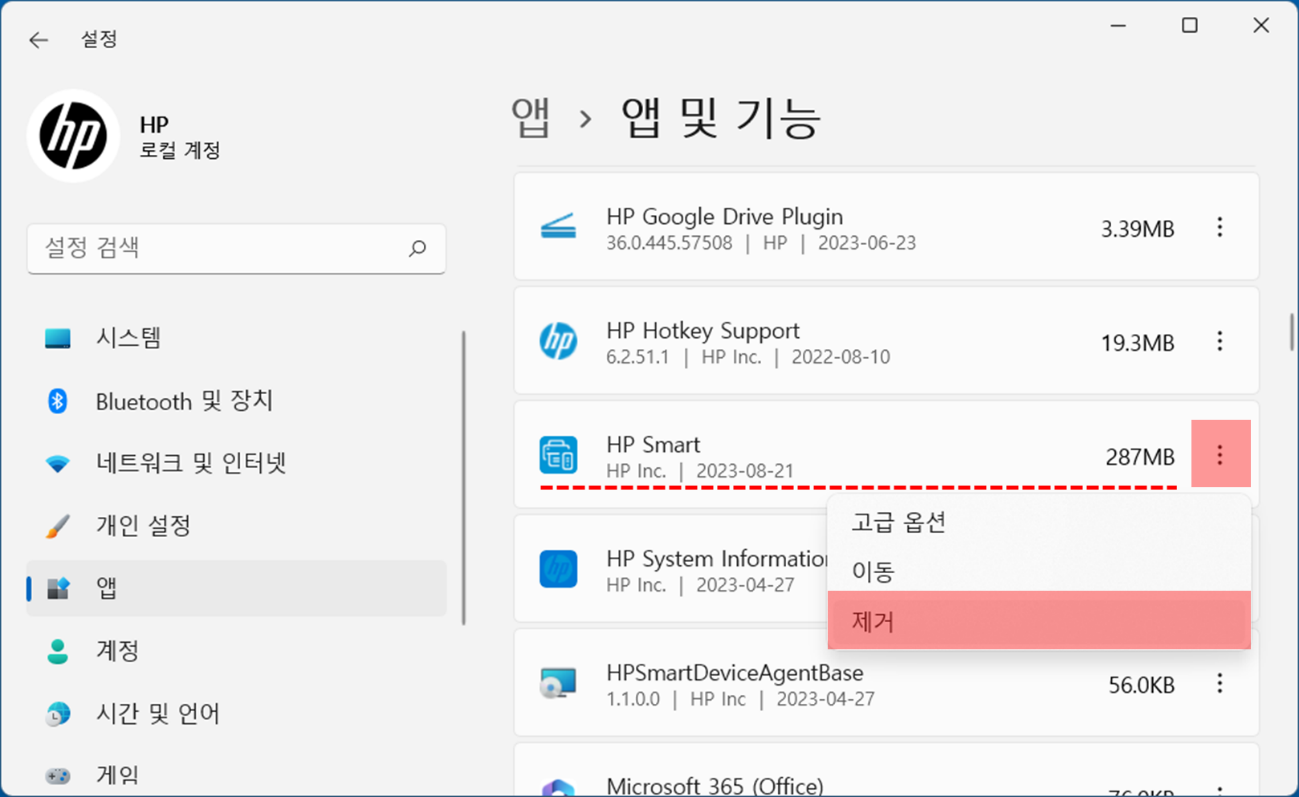
Task: Click the HP Smart app name
Action: pos(653,445)
